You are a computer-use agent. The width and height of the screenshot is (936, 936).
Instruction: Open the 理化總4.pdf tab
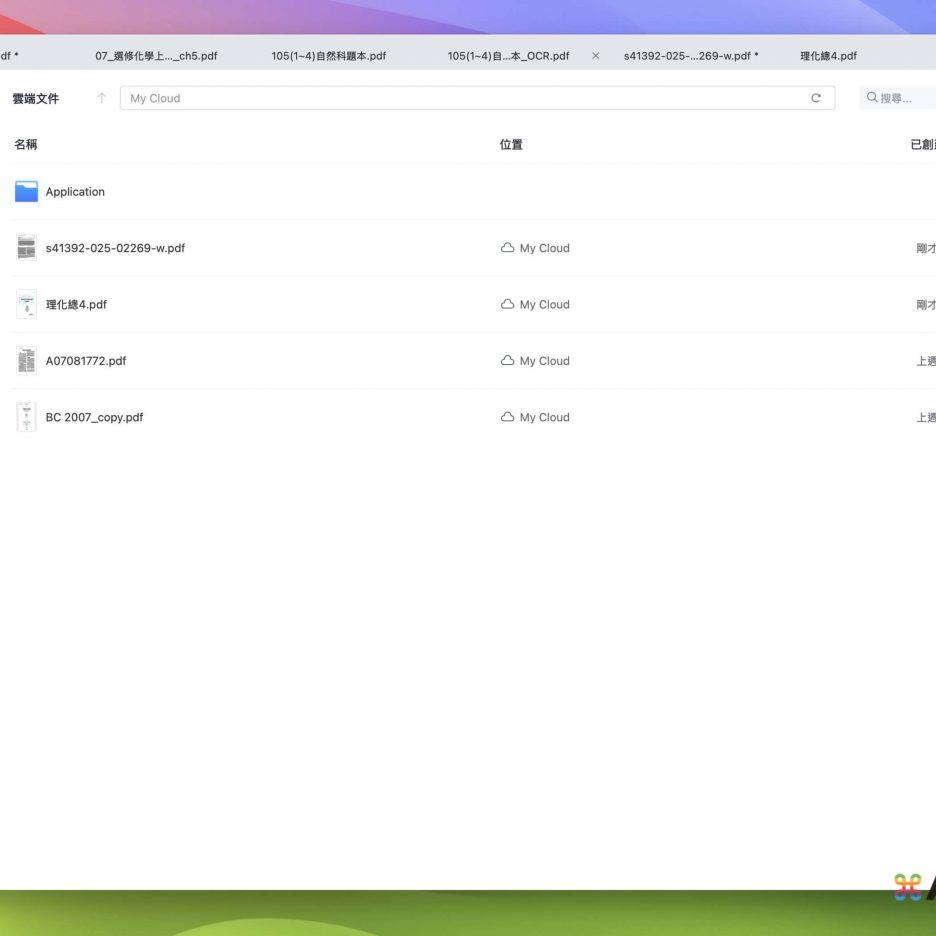point(828,56)
